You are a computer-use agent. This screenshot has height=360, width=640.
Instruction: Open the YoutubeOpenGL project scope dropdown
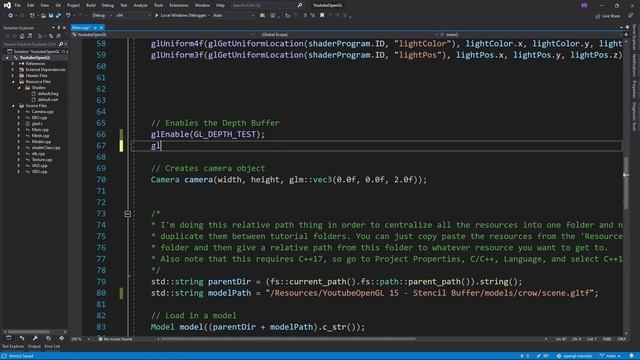(162, 35)
